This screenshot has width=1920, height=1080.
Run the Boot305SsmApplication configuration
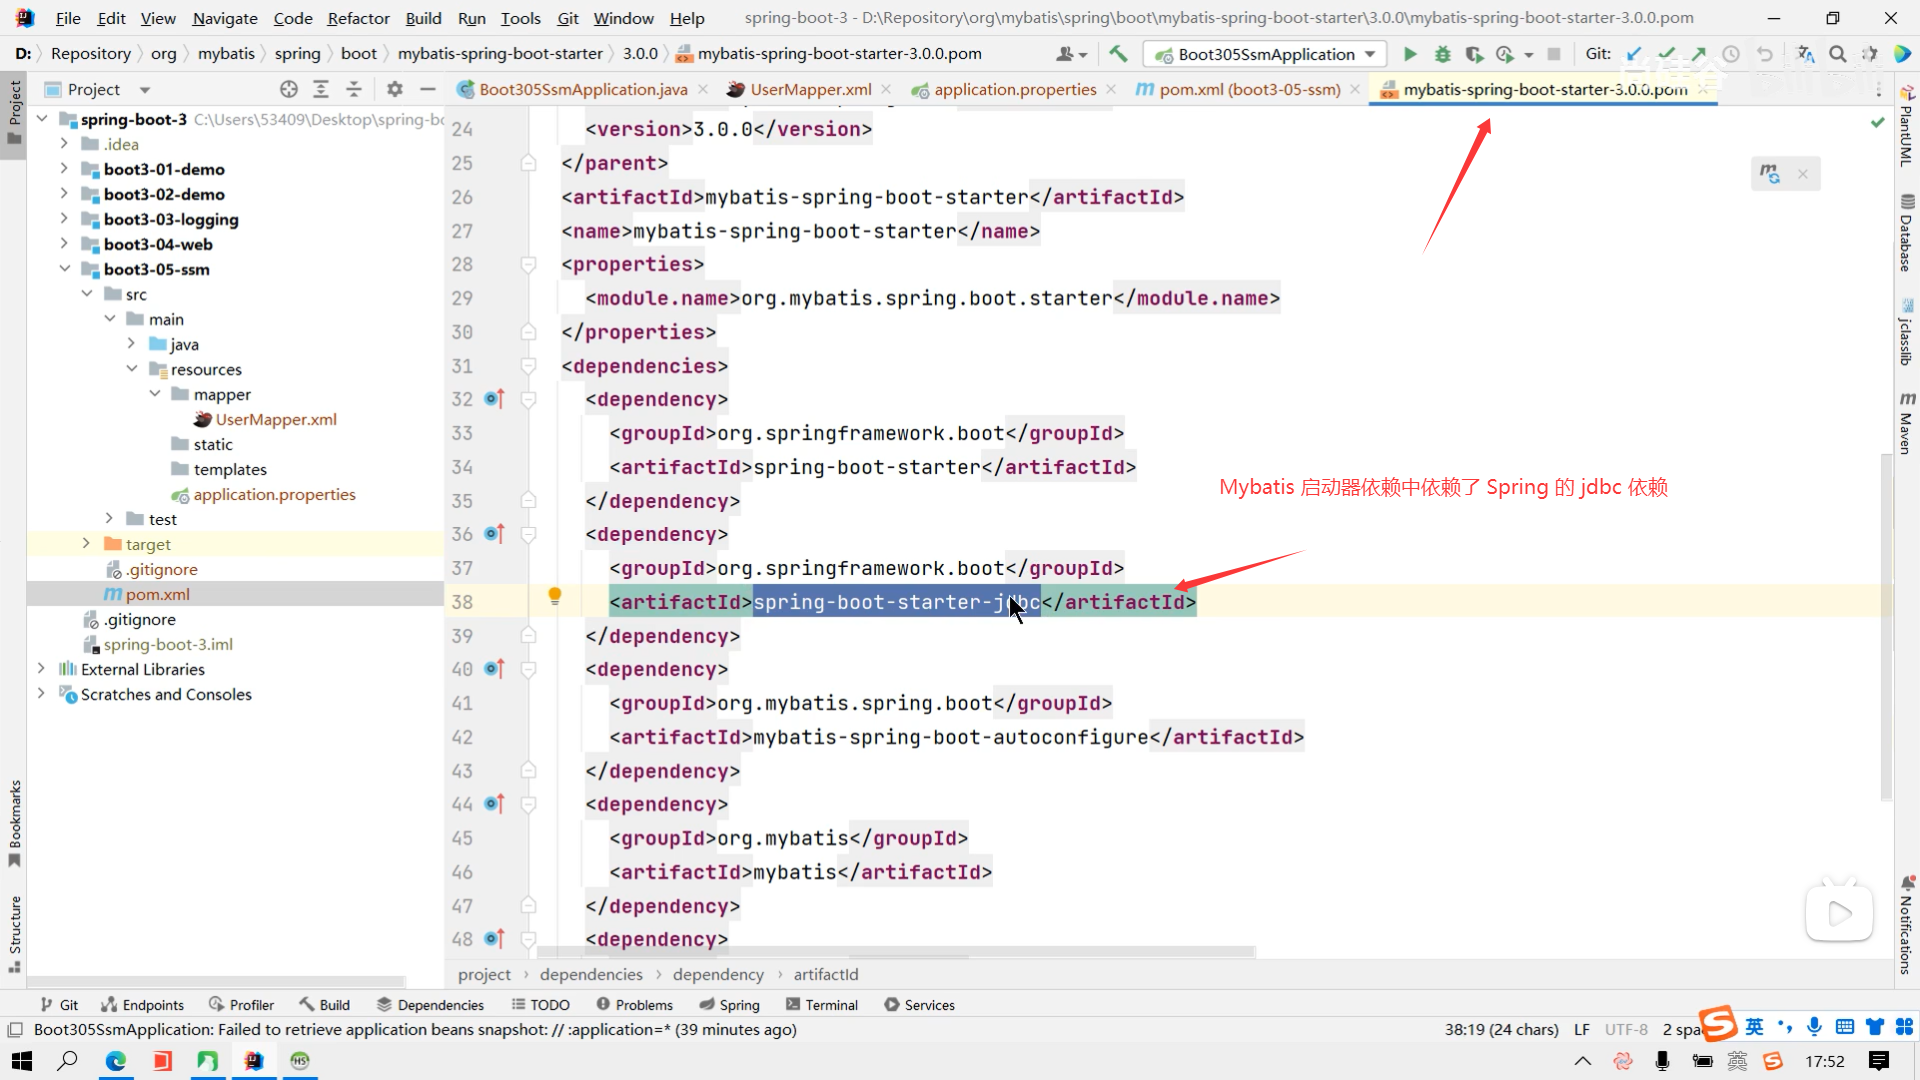click(1410, 54)
